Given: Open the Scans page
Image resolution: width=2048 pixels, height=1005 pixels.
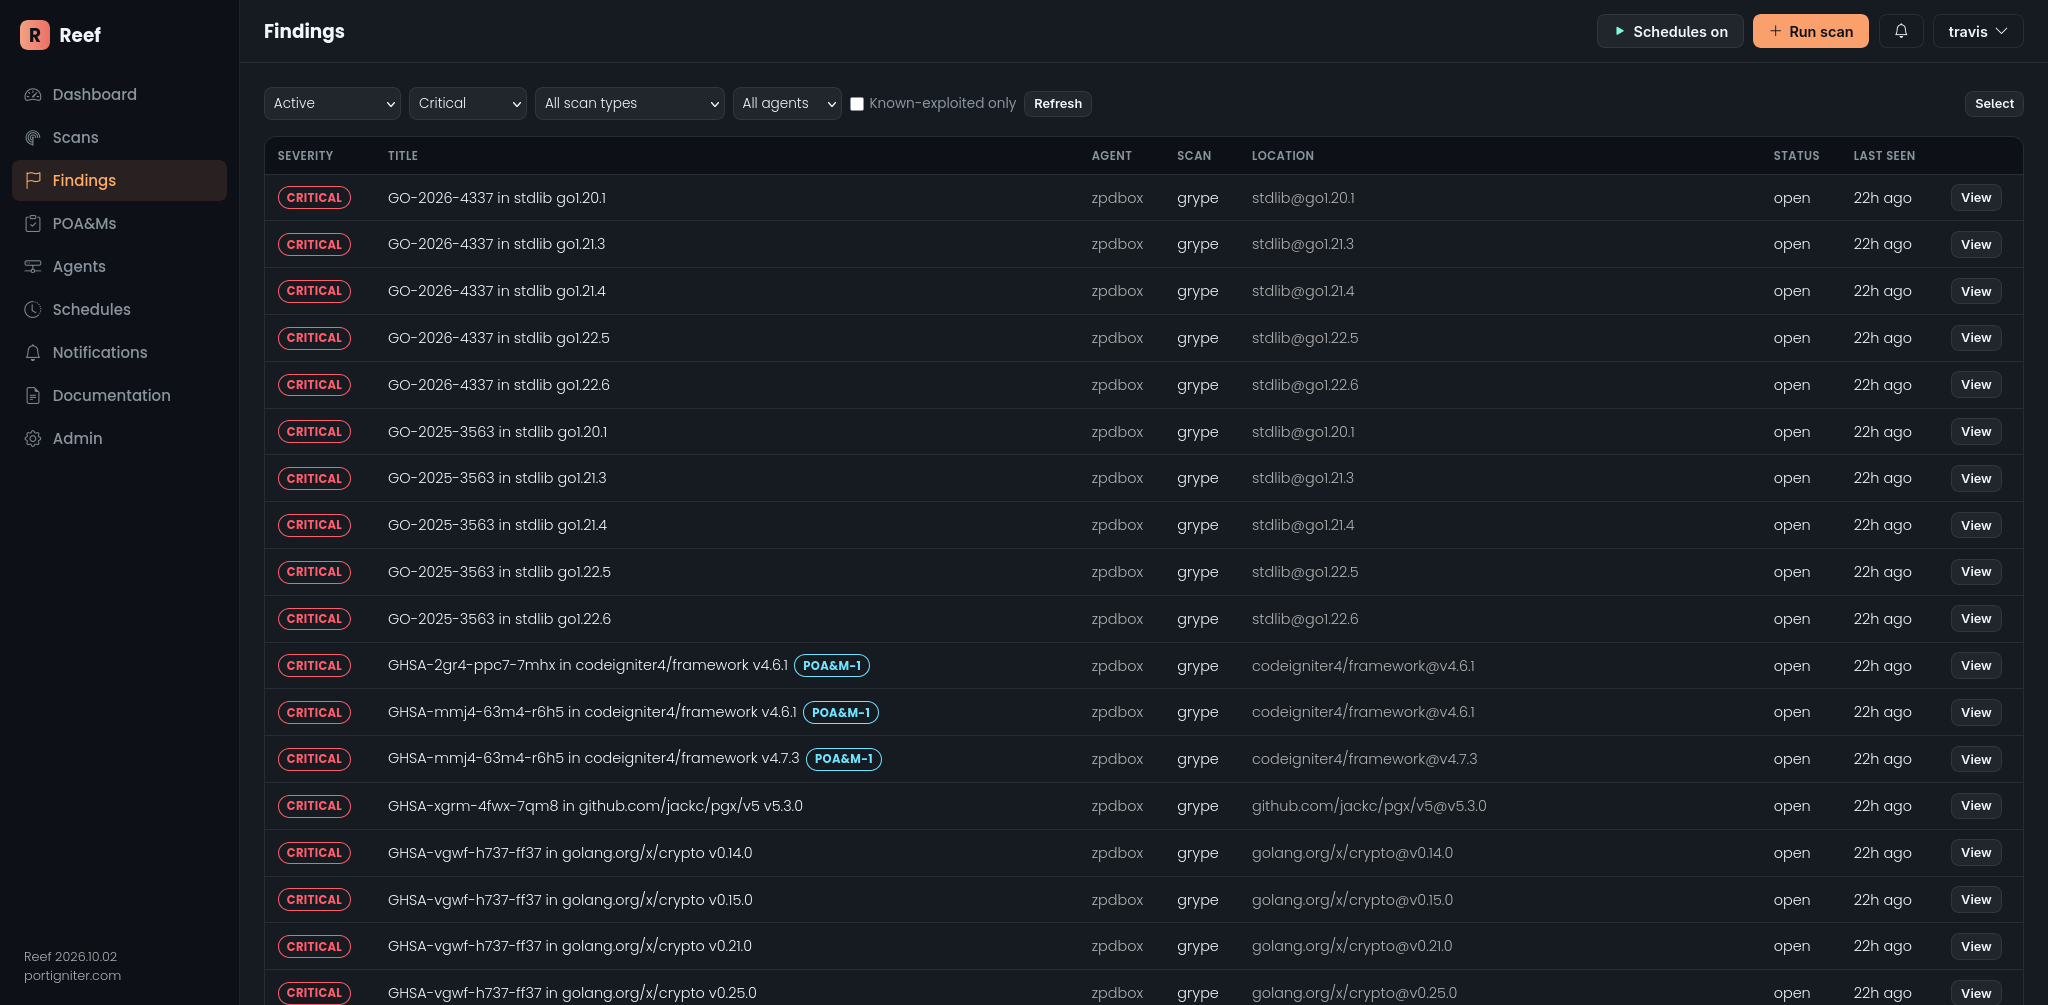Looking at the screenshot, I should (x=119, y=138).
